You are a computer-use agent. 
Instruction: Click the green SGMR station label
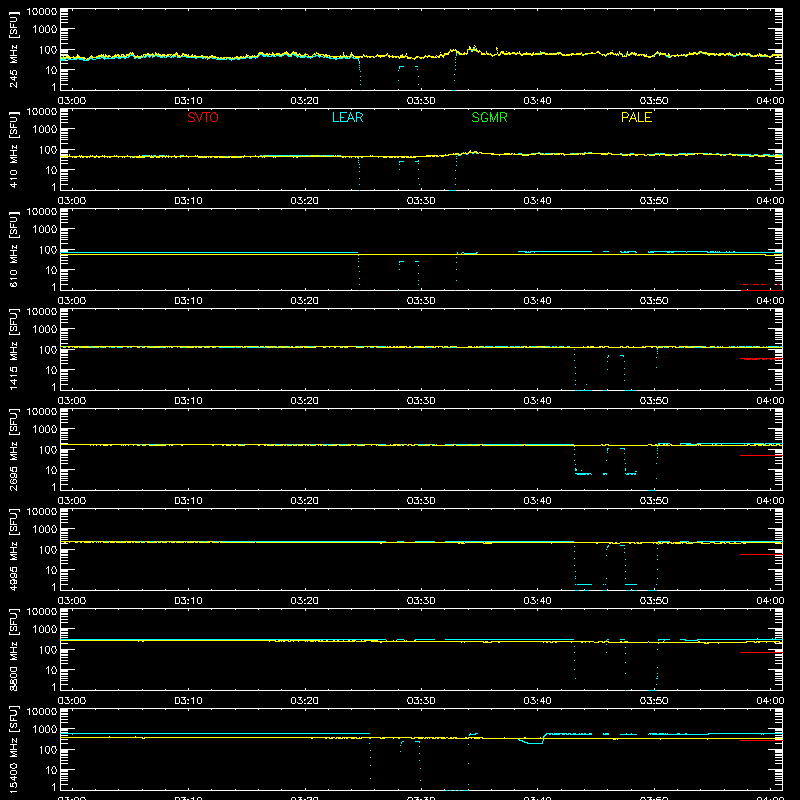[x=489, y=117]
